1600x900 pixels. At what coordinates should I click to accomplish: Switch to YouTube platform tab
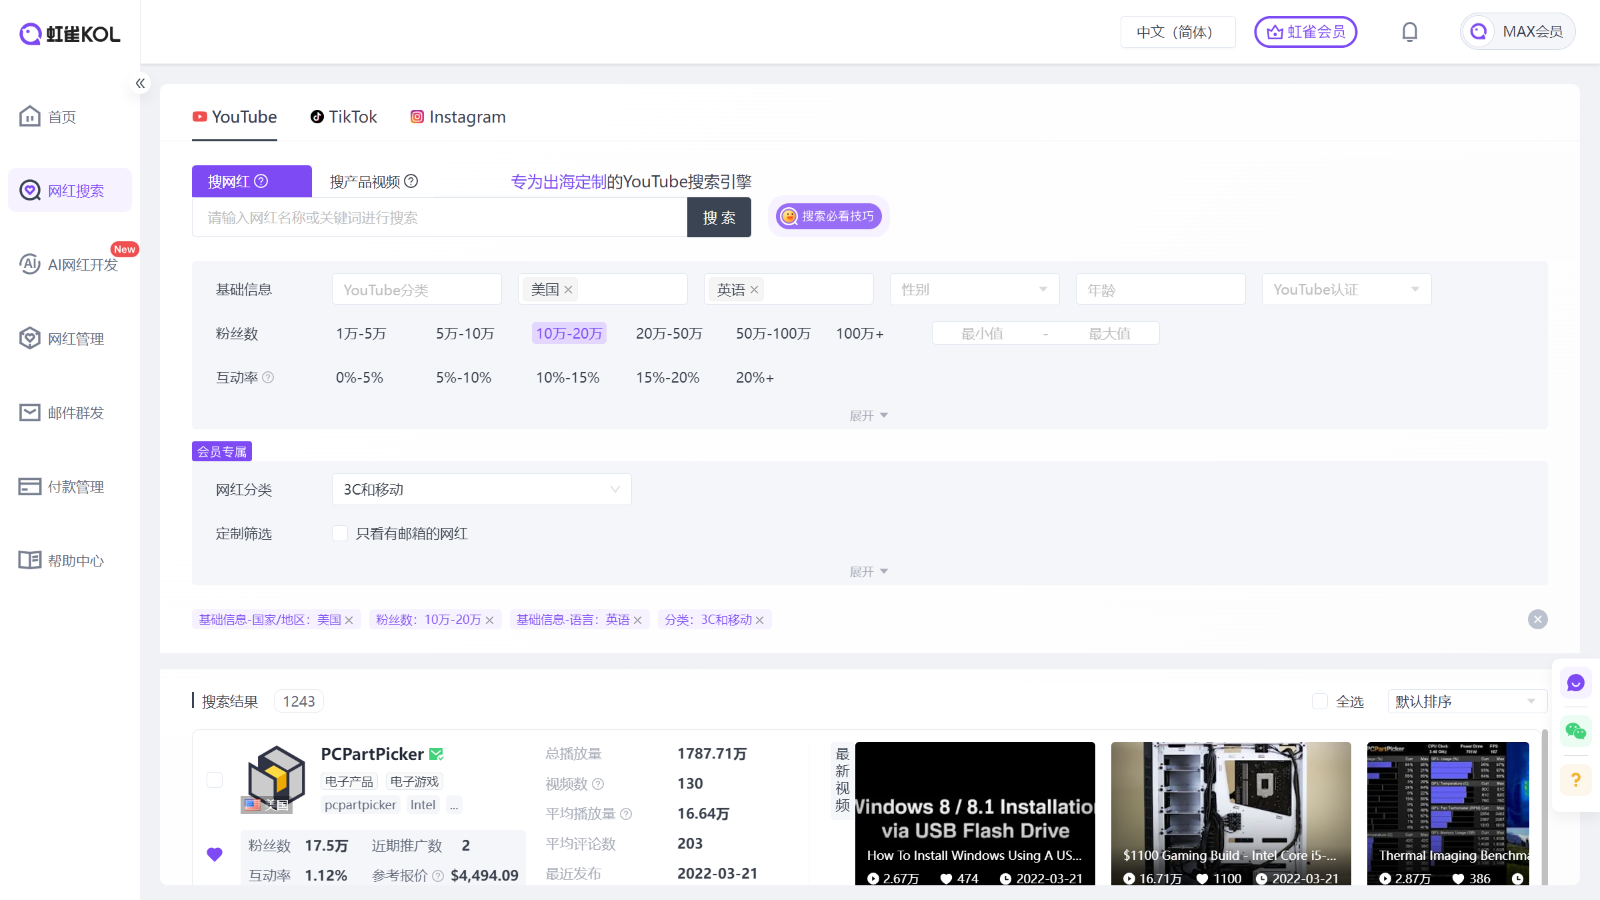235,117
